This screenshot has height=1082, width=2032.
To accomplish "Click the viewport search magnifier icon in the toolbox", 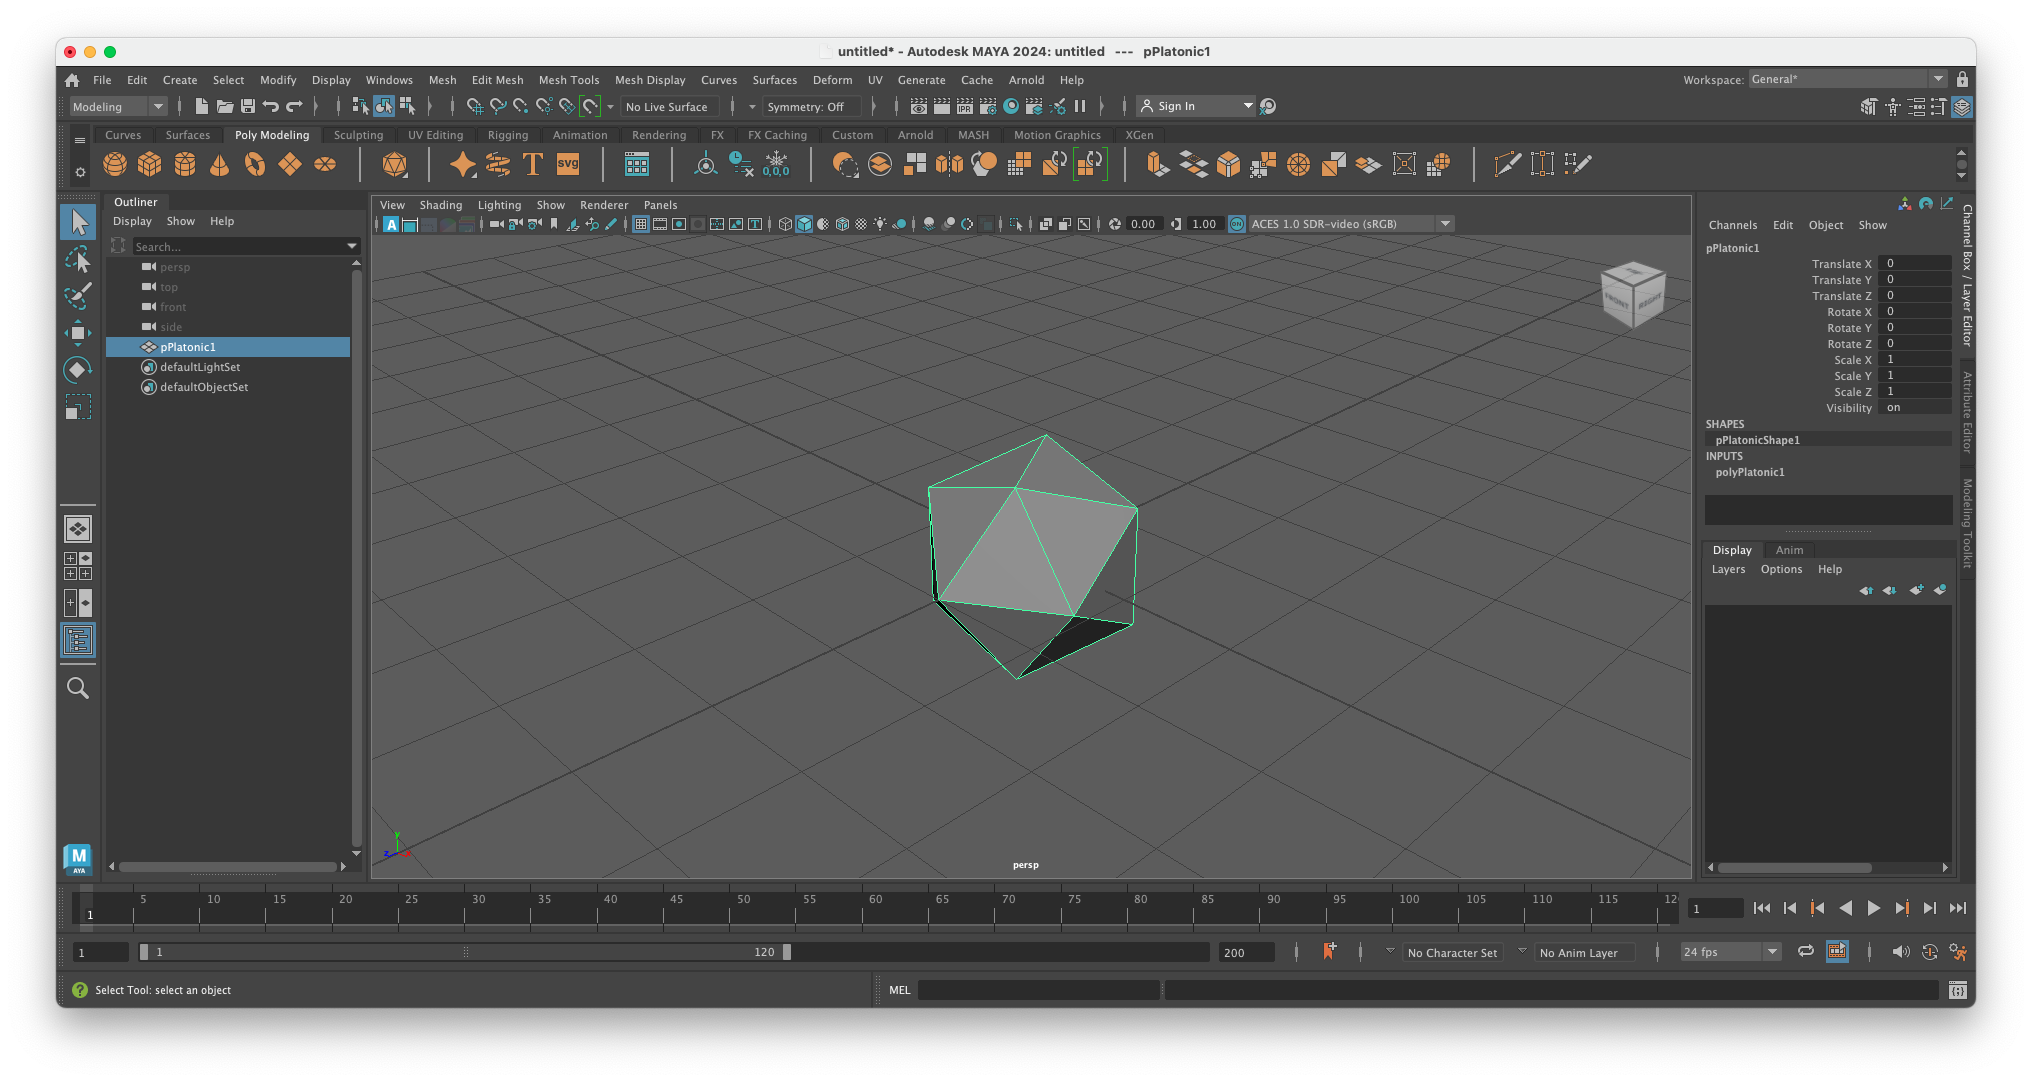I will 78,688.
